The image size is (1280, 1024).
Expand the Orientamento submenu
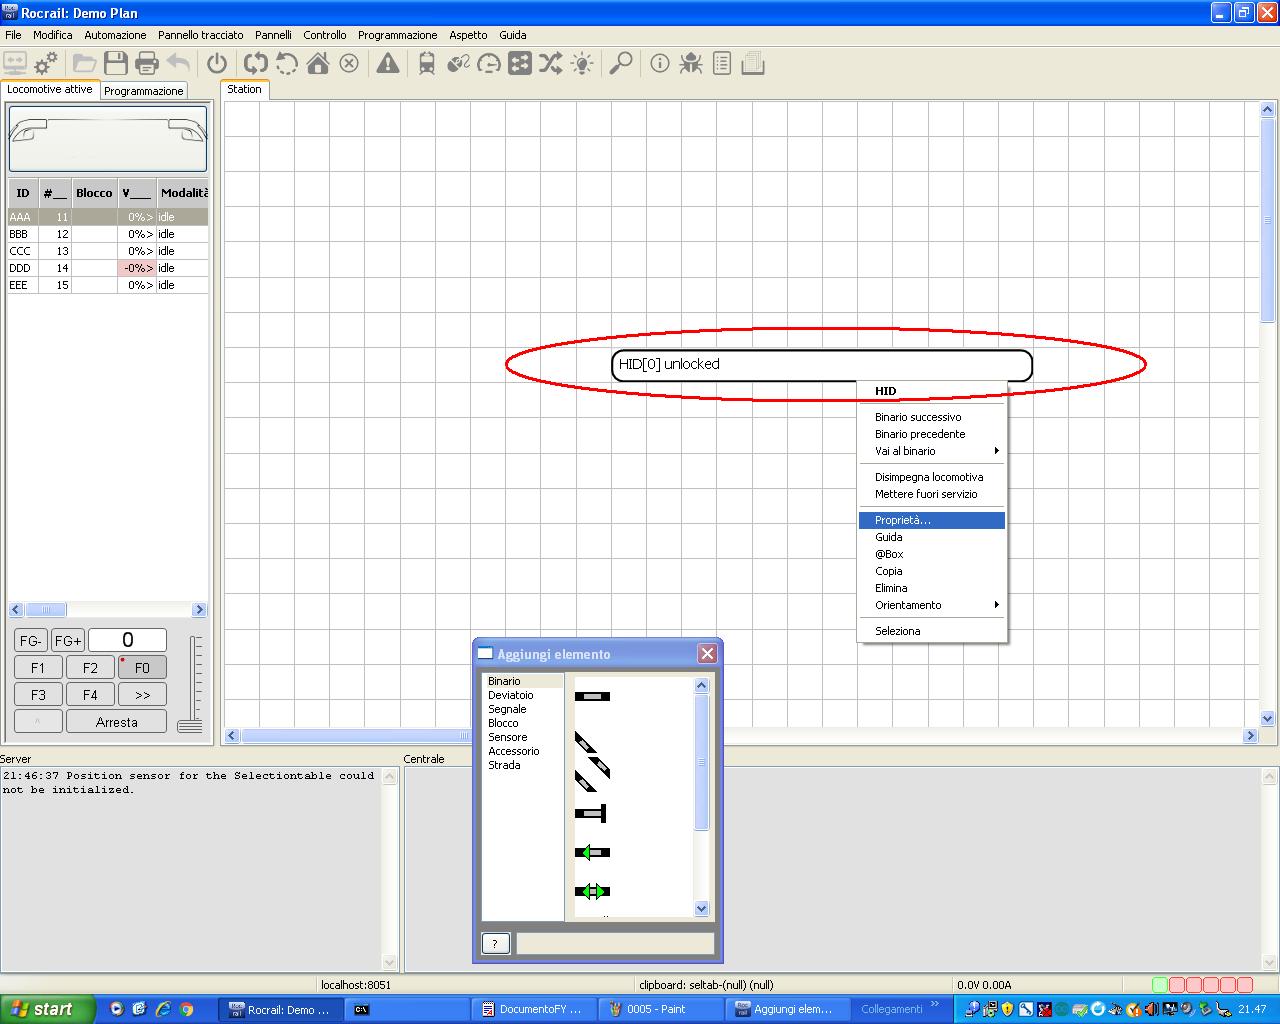[x=932, y=605]
